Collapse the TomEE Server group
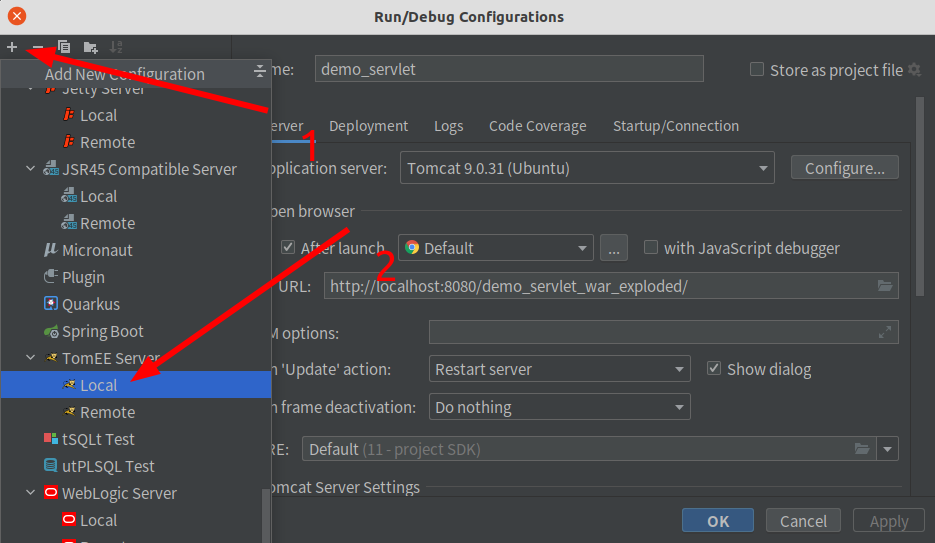This screenshot has width=935, height=543. pyautogui.click(x=30, y=358)
